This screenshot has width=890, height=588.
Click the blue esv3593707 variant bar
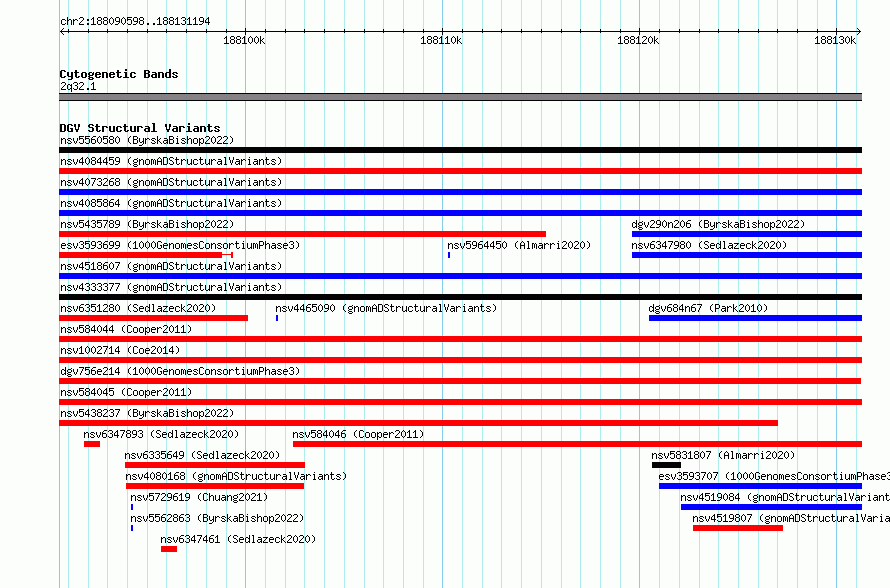point(761,486)
